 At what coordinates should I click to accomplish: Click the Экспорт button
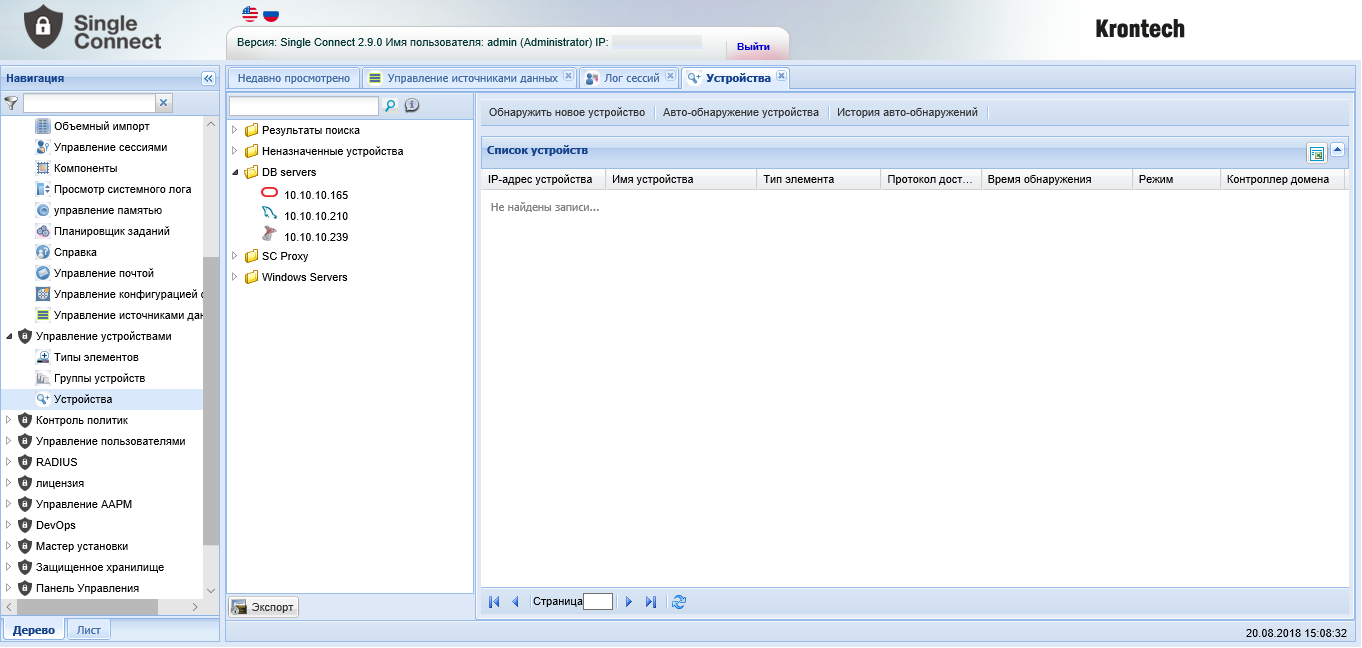click(x=263, y=607)
